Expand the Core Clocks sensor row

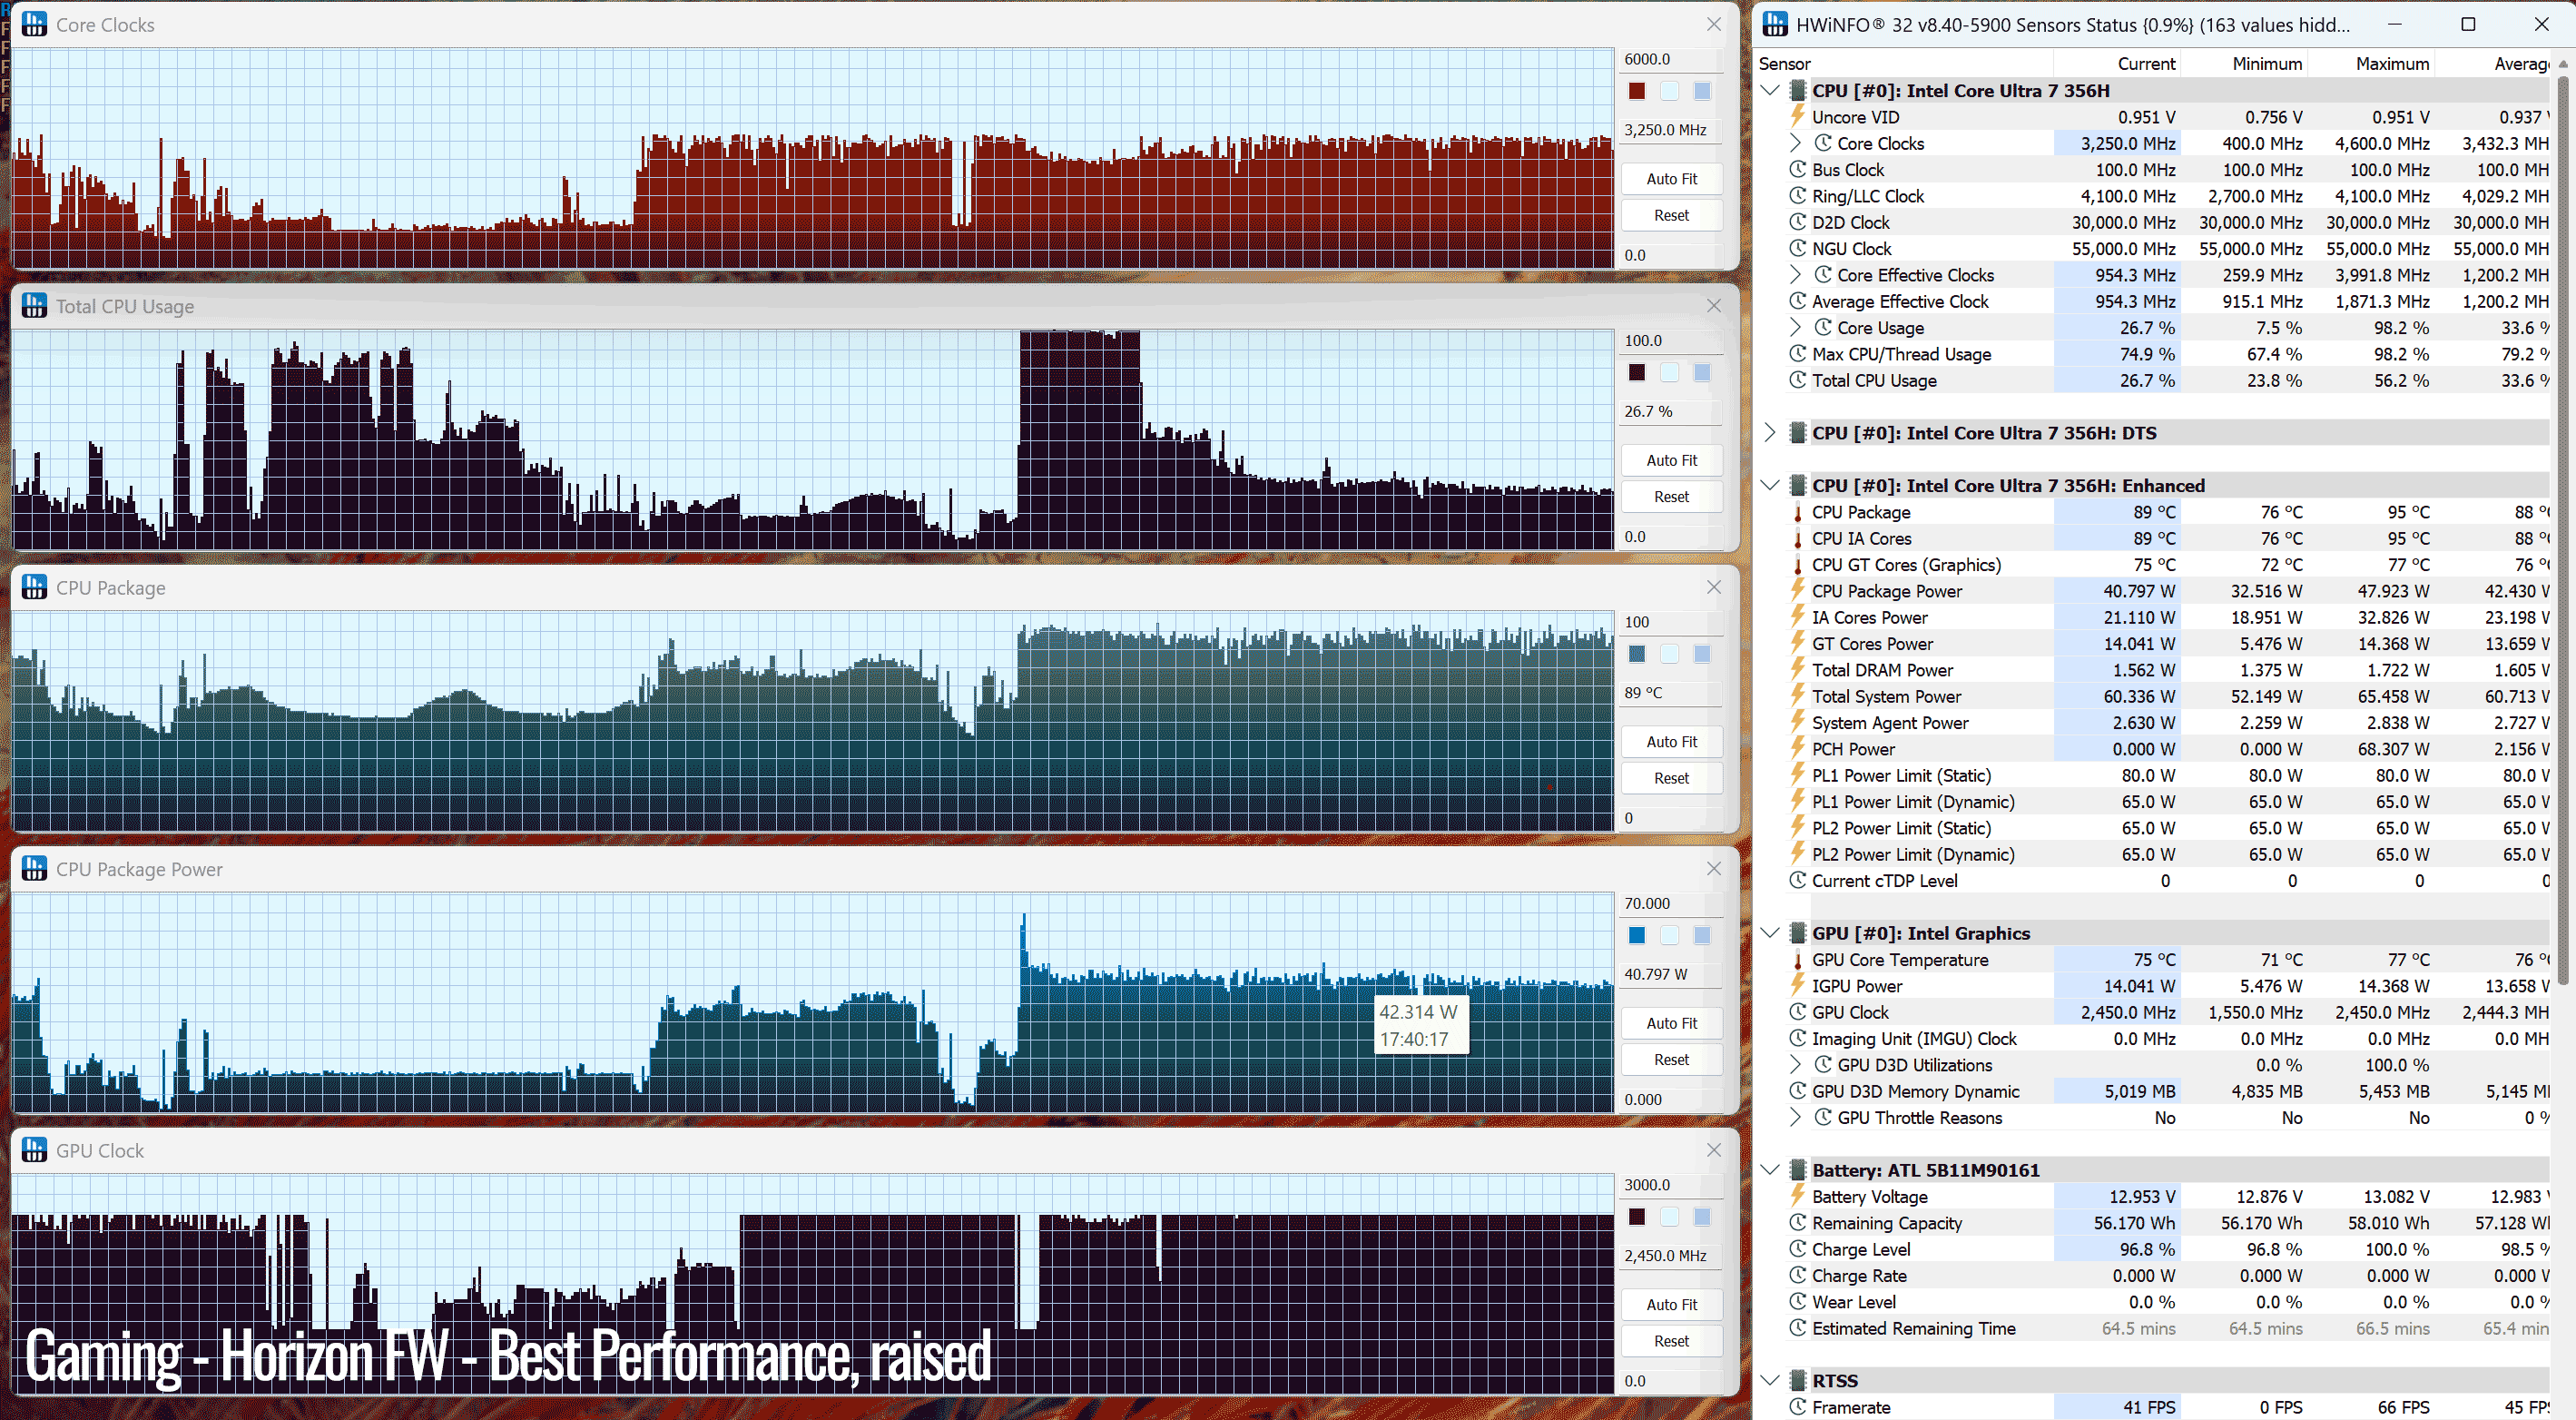(x=1795, y=143)
